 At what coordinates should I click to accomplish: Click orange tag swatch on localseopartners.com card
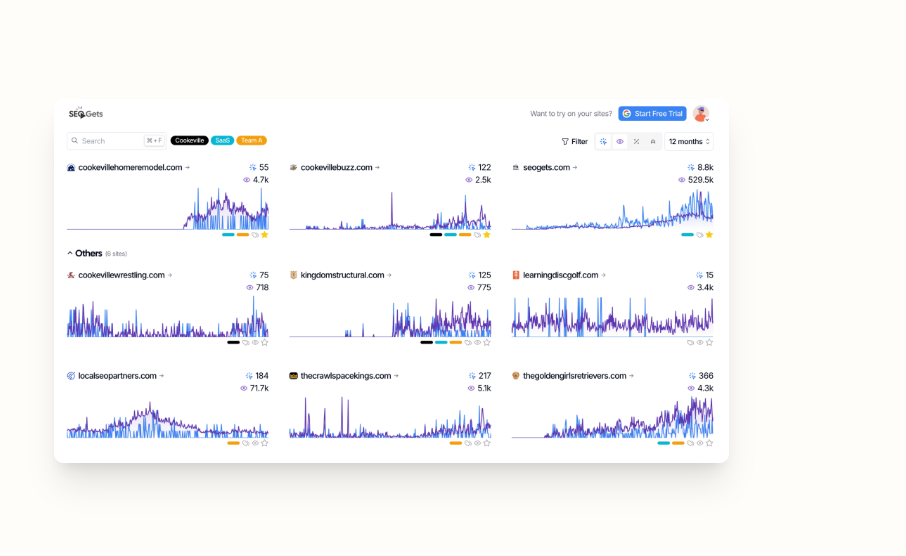click(233, 443)
